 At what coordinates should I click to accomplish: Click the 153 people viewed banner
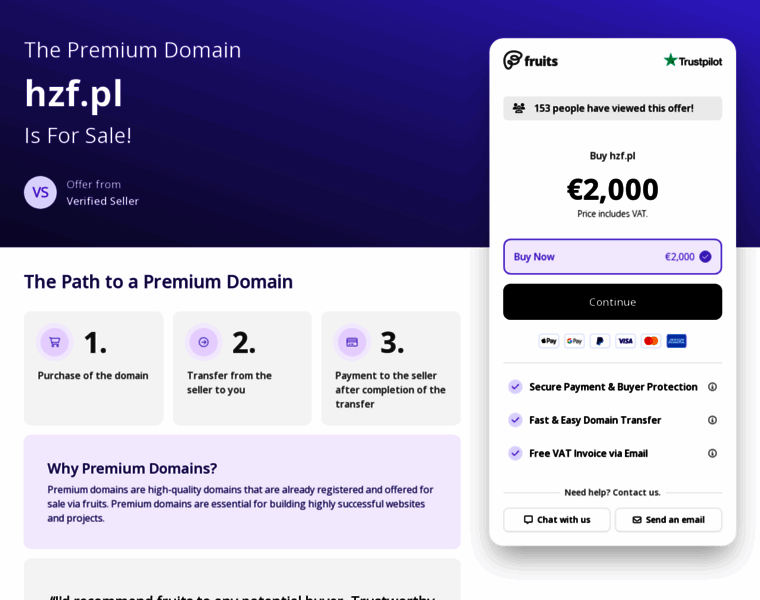click(x=613, y=108)
